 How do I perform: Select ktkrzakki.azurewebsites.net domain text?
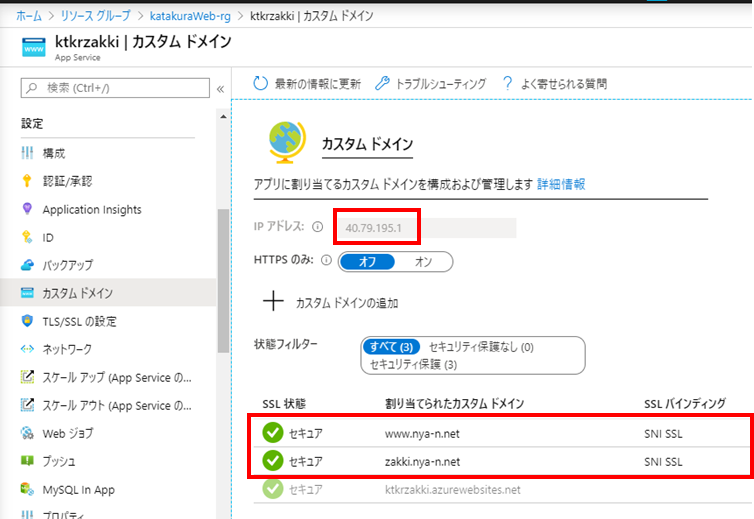pyautogui.click(x=452, y=490)
